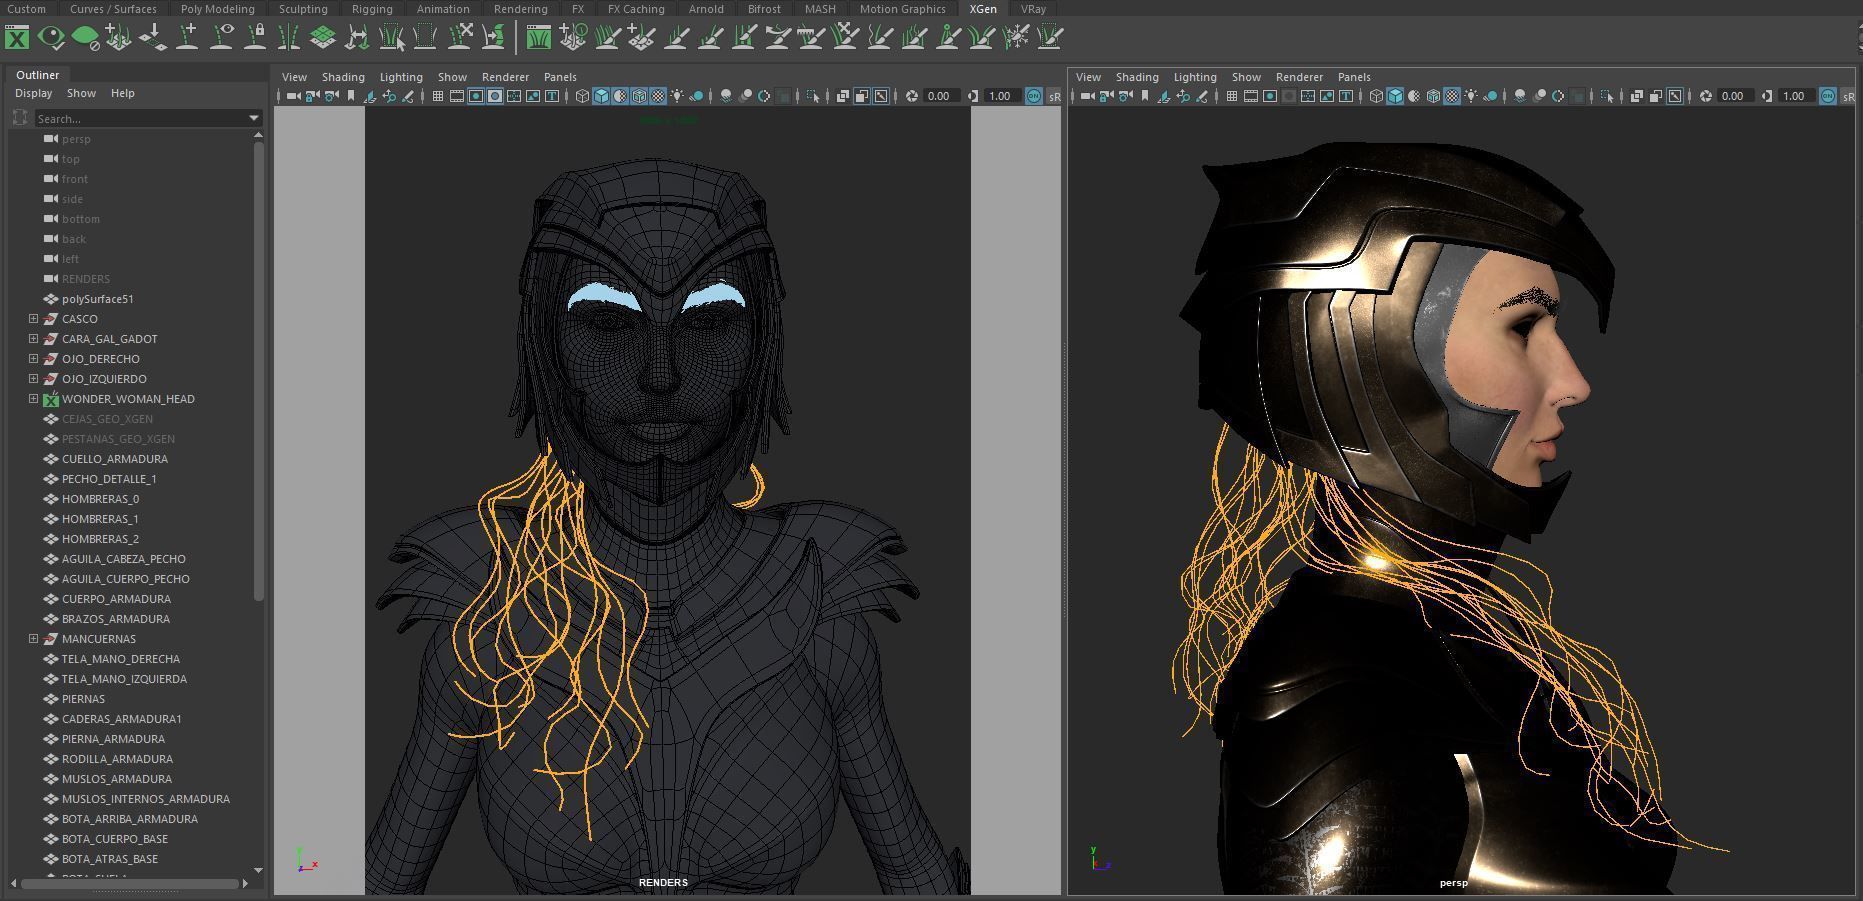Click wireframe cube icon in persp viewport

[x=1376, y=96]
